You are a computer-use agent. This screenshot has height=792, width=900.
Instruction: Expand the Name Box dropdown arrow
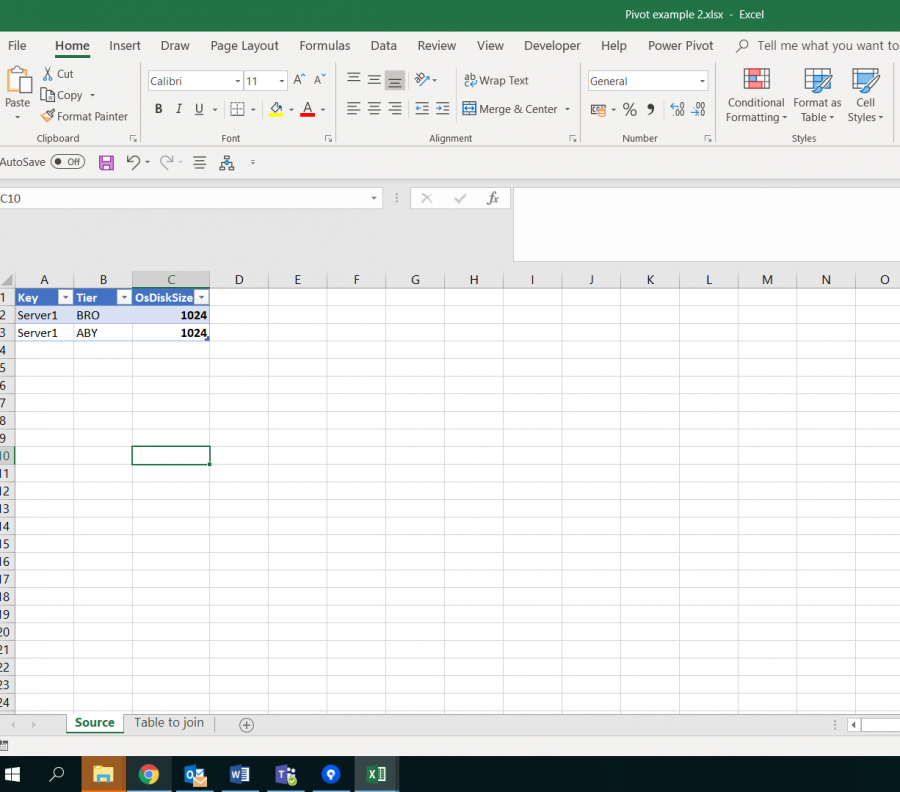point(374,199)
